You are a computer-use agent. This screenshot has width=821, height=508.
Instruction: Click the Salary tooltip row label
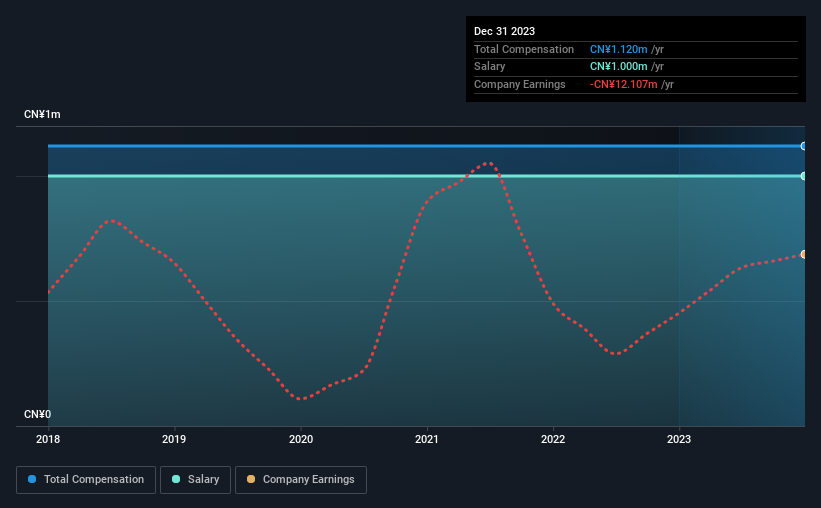click(490, 67)
